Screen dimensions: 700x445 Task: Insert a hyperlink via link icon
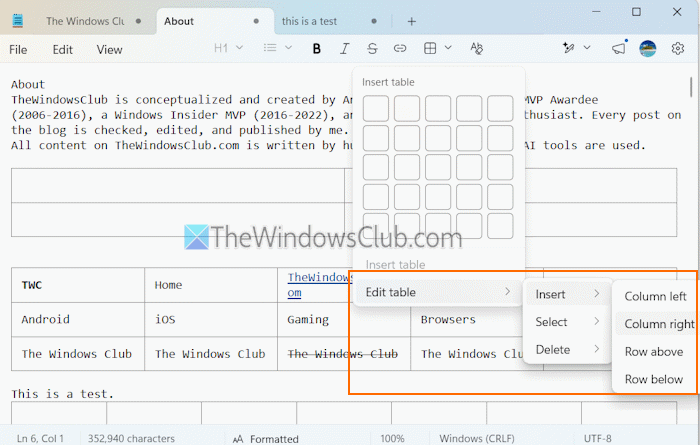(x=400, y=48)
